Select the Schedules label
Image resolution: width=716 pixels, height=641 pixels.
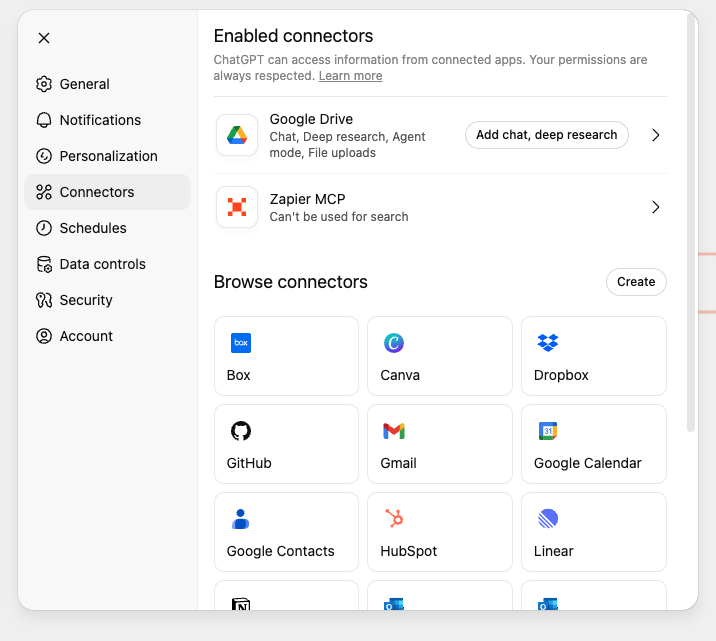pyautogui.click(x=93, y=228)
